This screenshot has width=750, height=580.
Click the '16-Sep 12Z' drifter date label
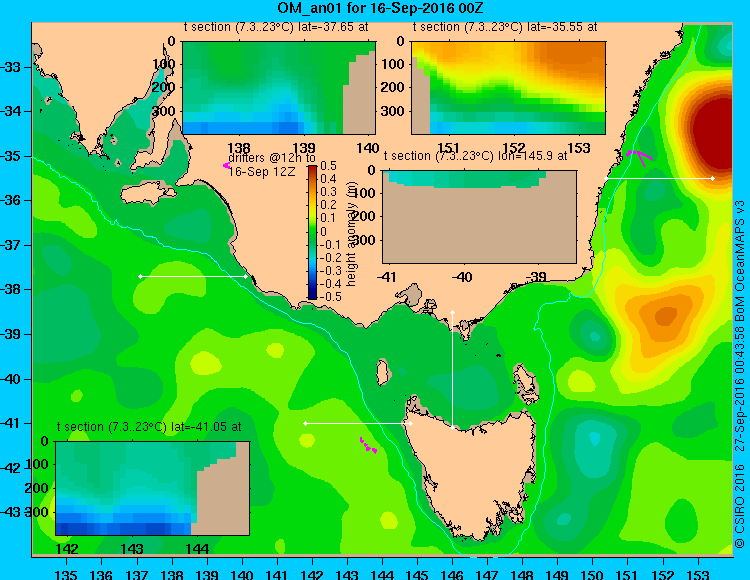(261, 172)
